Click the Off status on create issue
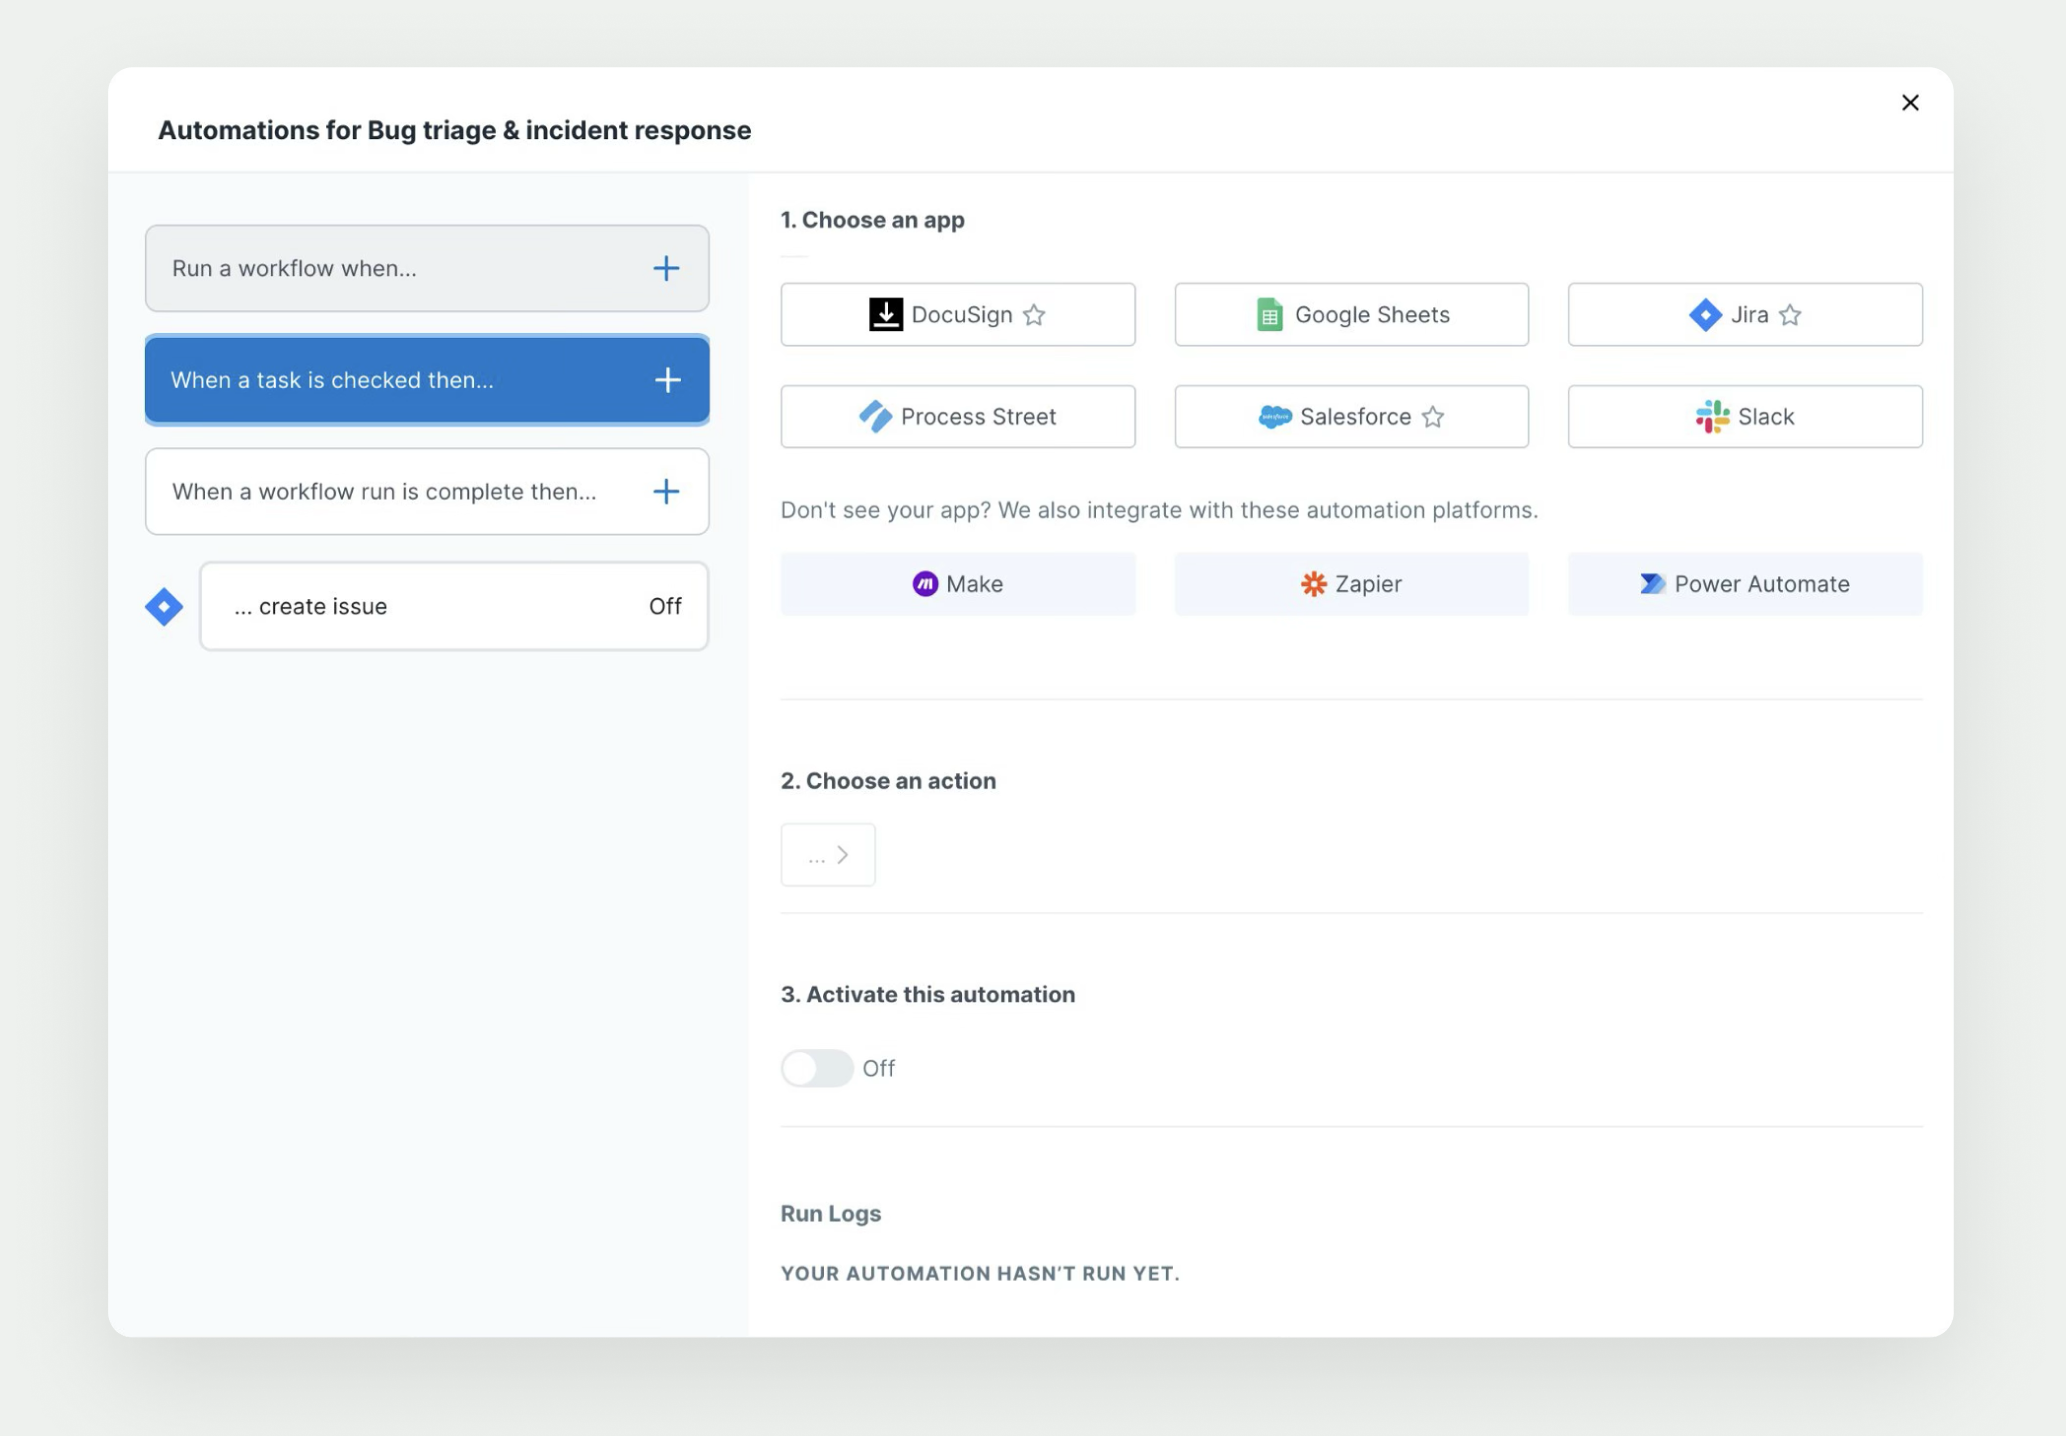Screen dimensions: 2066x1436 pos(665,606)
